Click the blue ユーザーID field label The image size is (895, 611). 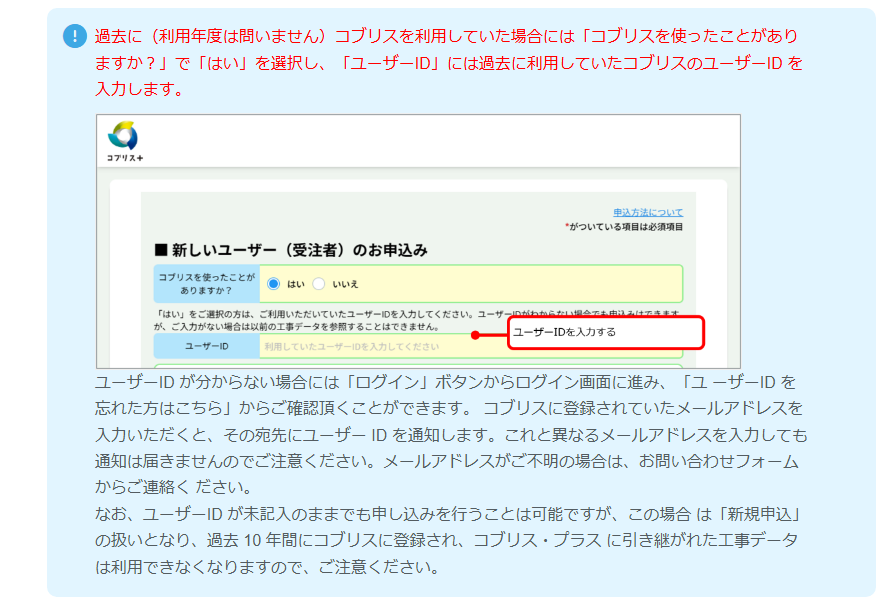click(206, 347)
